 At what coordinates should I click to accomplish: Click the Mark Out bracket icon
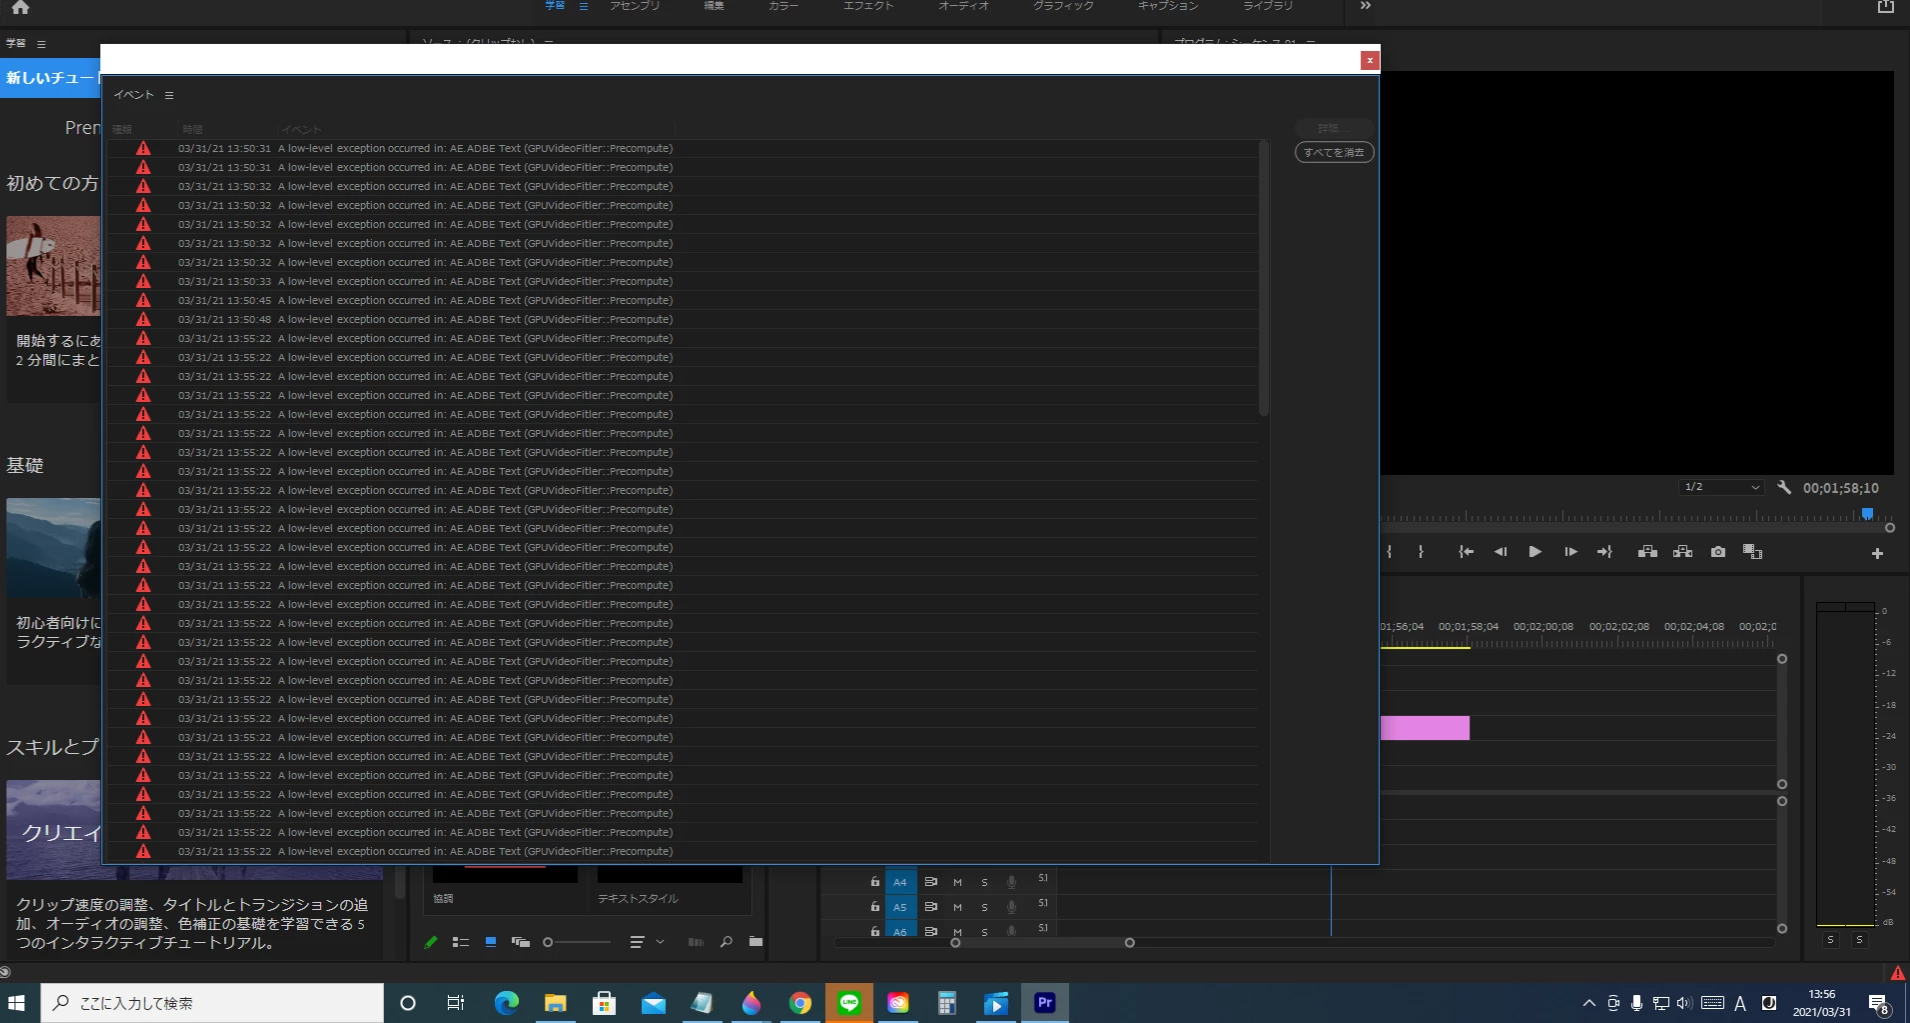[x=1421, y=552]
